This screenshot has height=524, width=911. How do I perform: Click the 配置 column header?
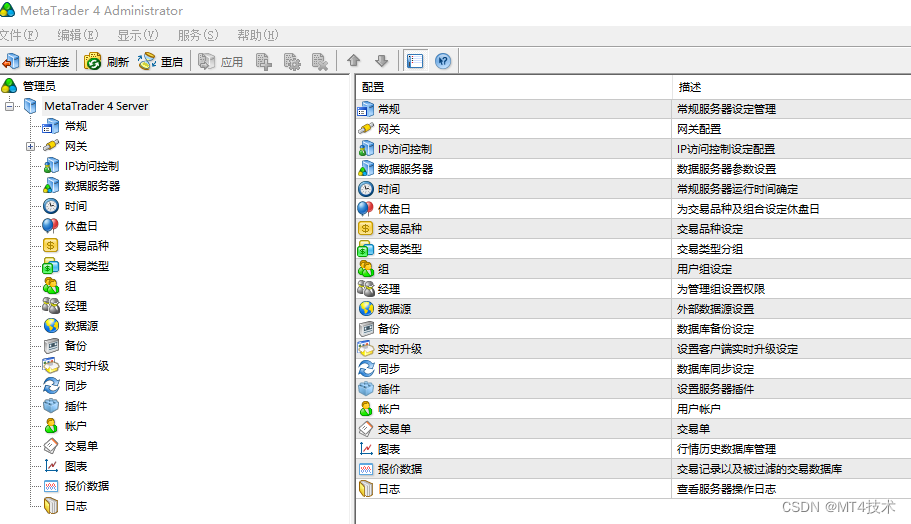[x=514, y=87]
